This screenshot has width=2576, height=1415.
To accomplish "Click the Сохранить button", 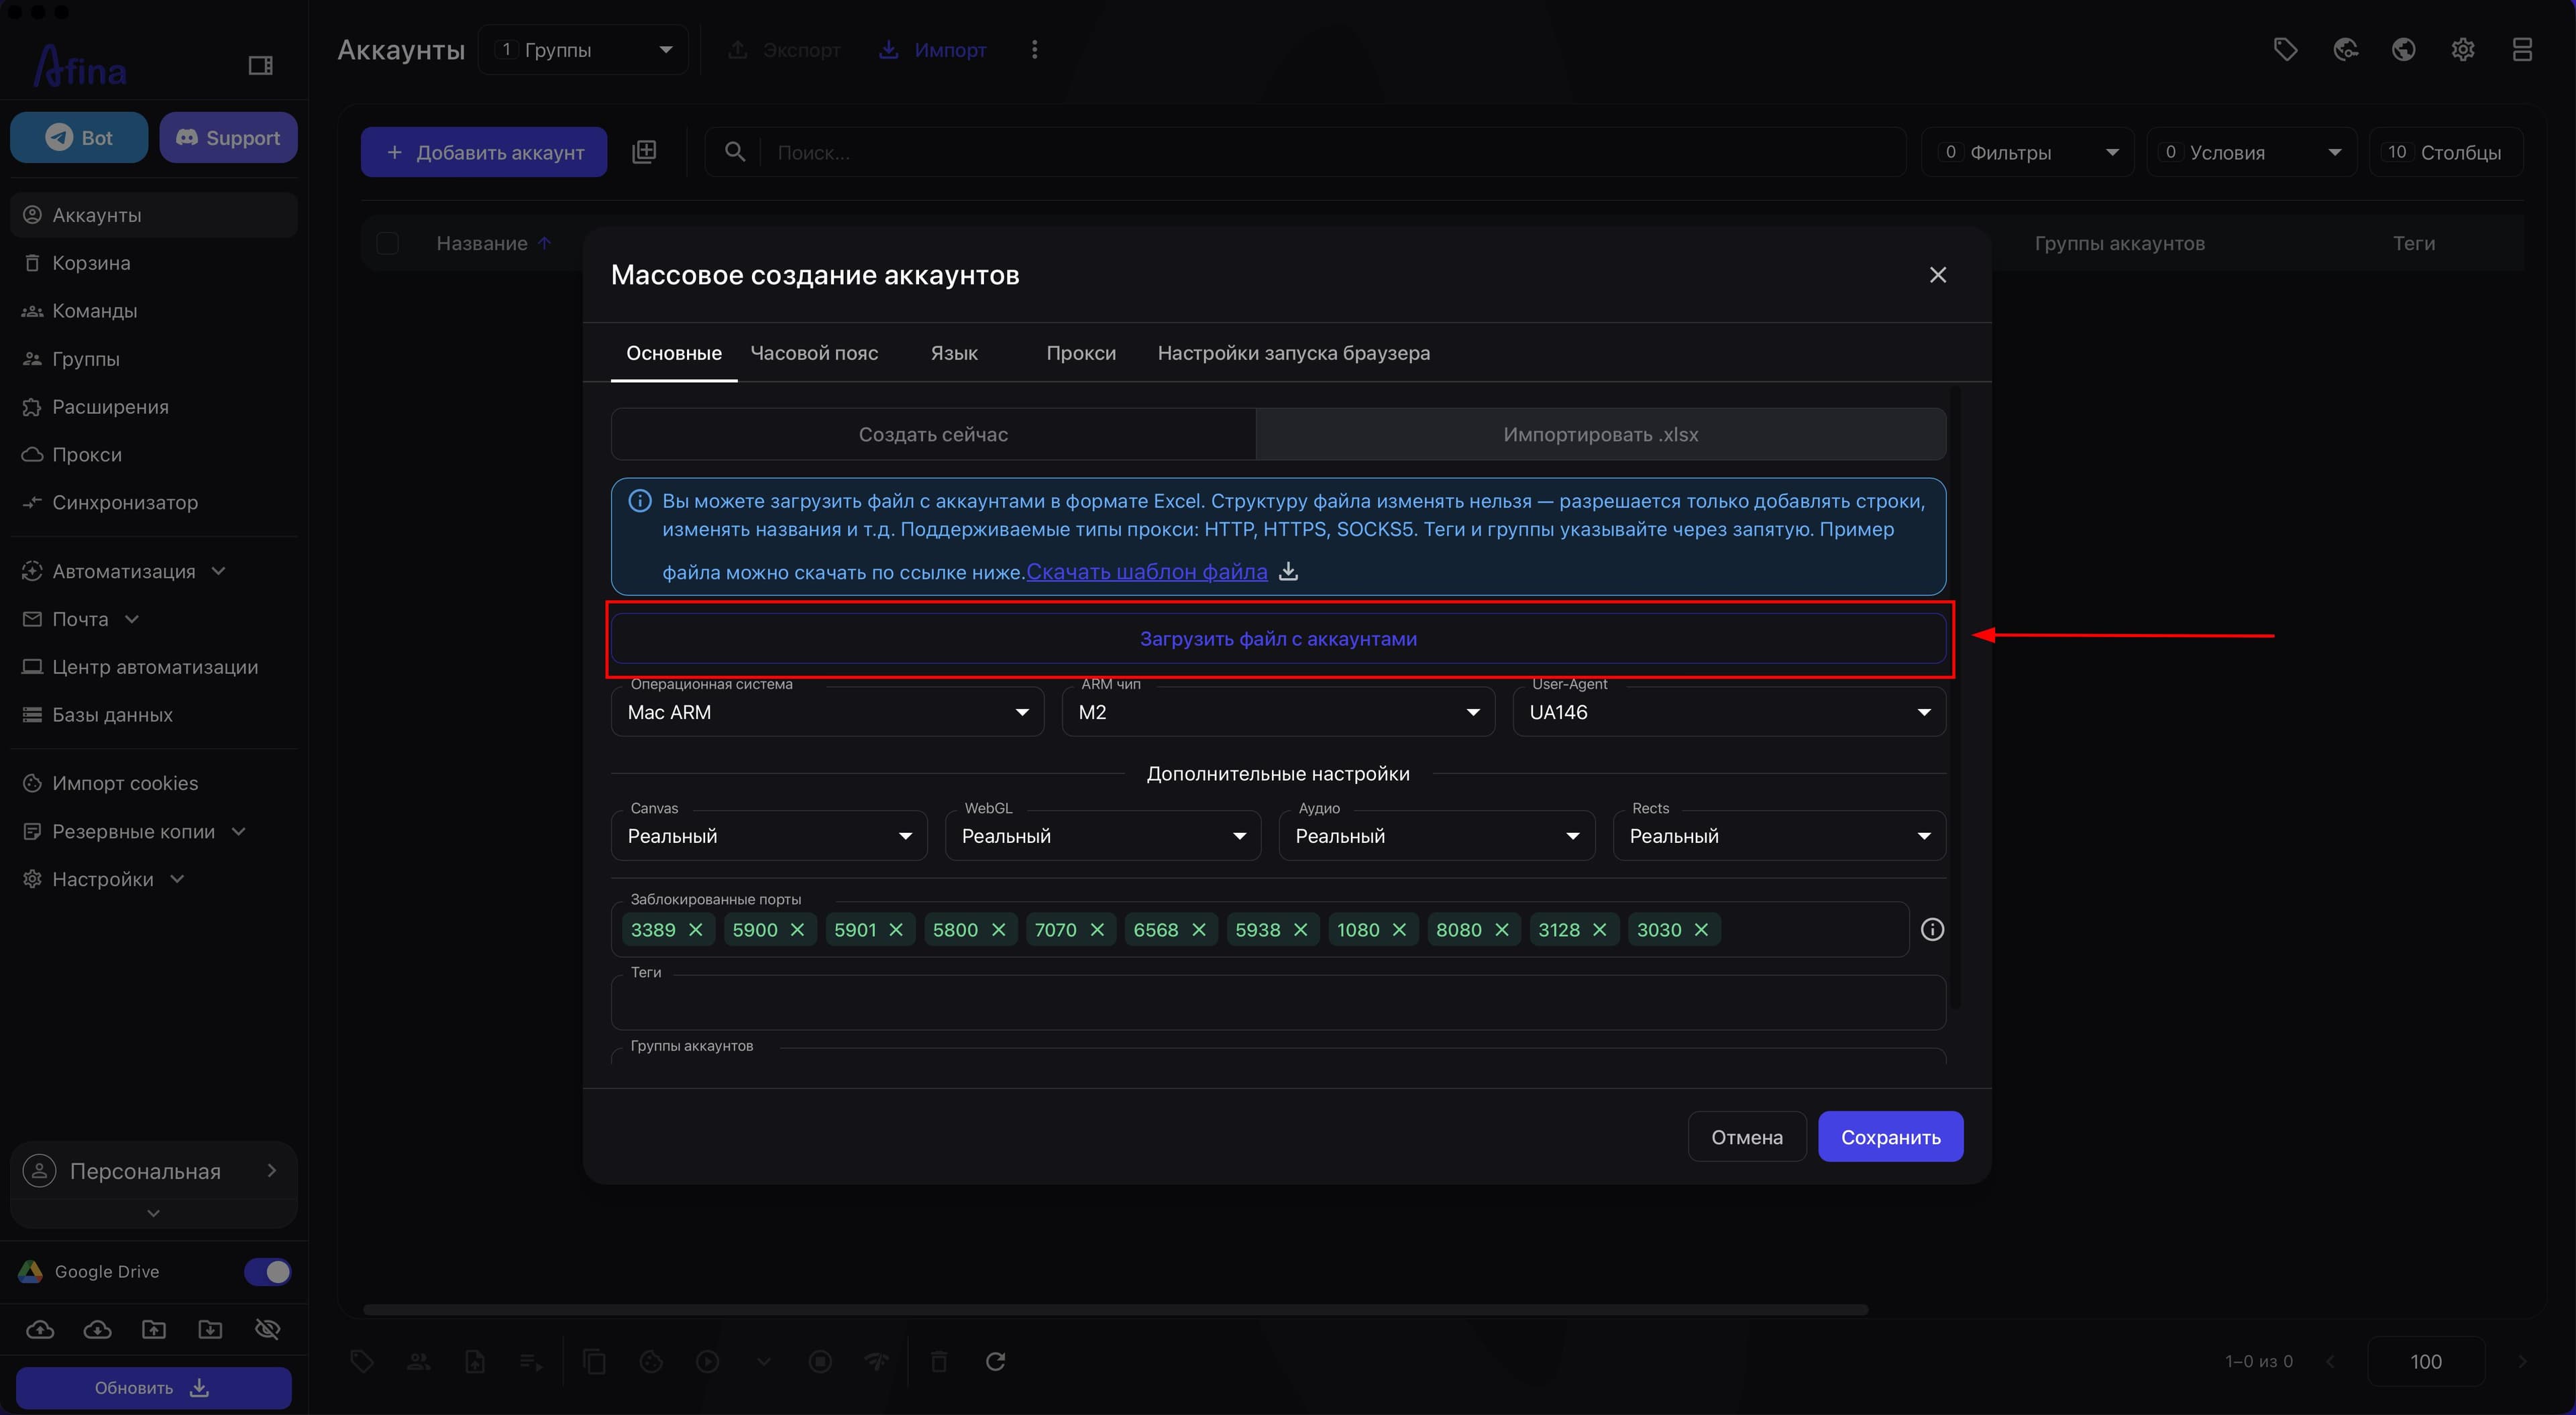I will [1890, 1137].
